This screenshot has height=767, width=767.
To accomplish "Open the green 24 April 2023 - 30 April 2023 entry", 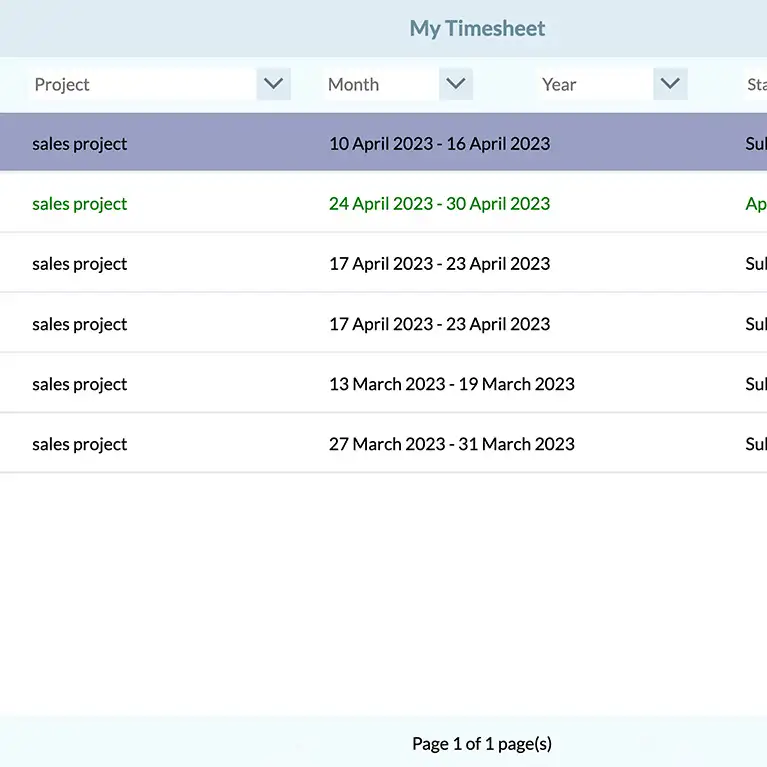I will (x=439, y=204).
